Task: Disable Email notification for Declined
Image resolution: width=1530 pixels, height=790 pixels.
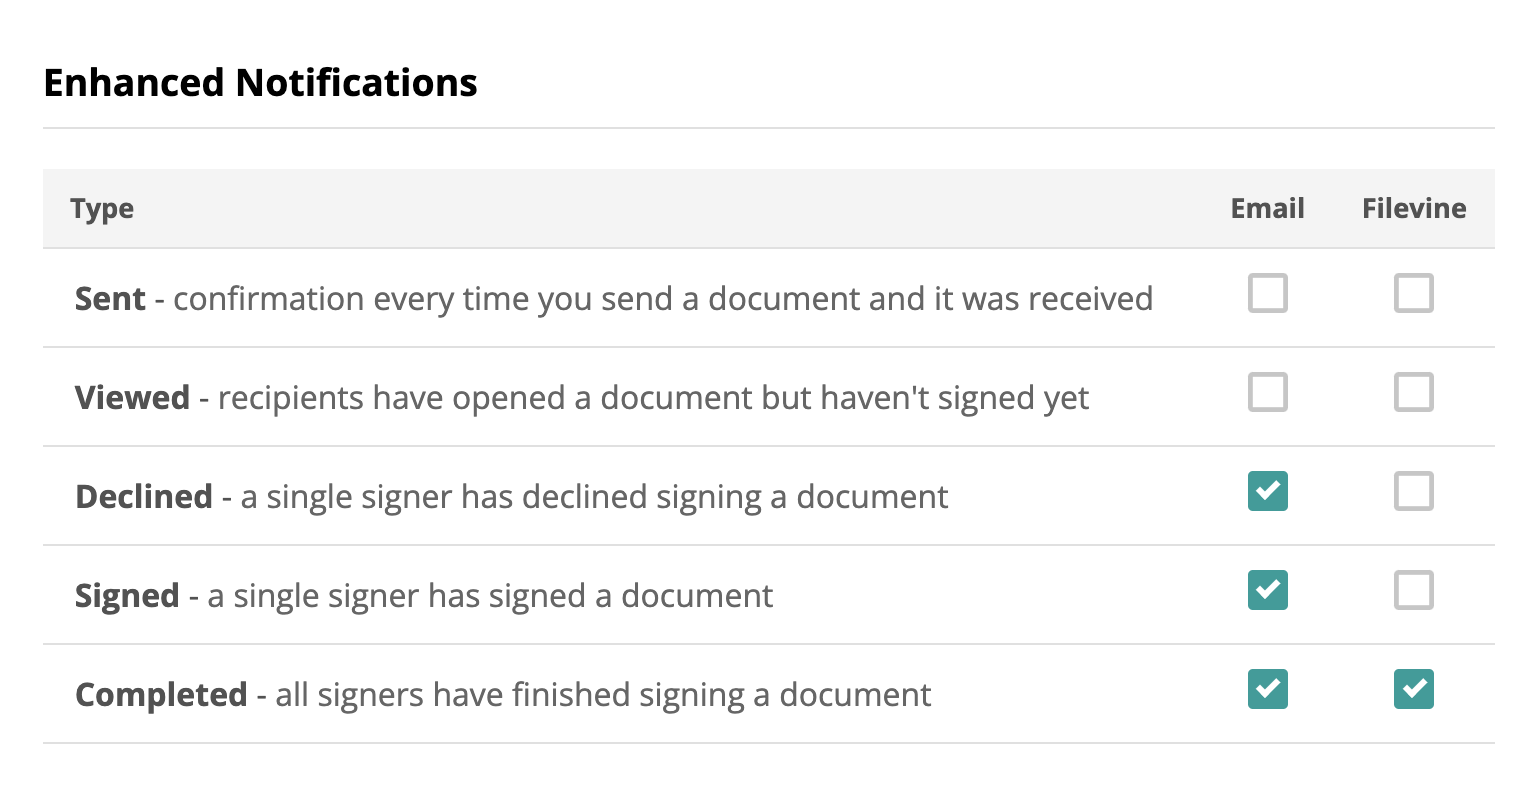Action: (x=1267, y=492)
